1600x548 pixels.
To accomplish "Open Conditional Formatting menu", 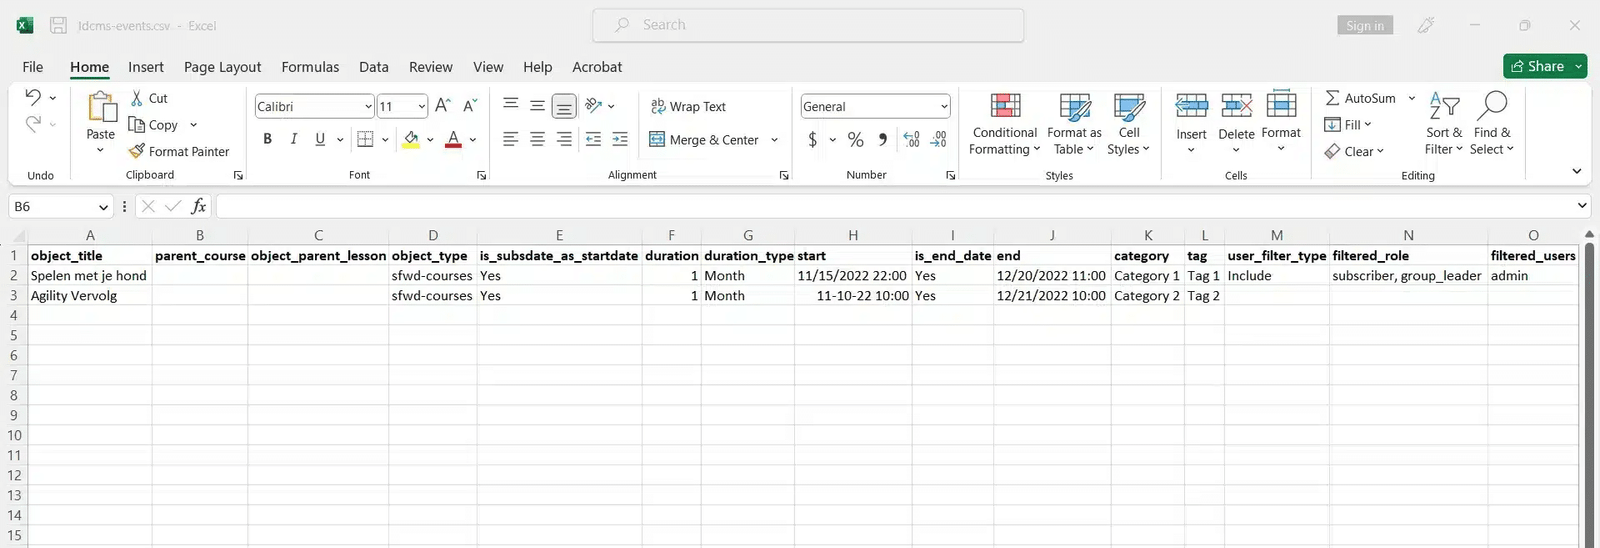I will tap(1005, 124).
